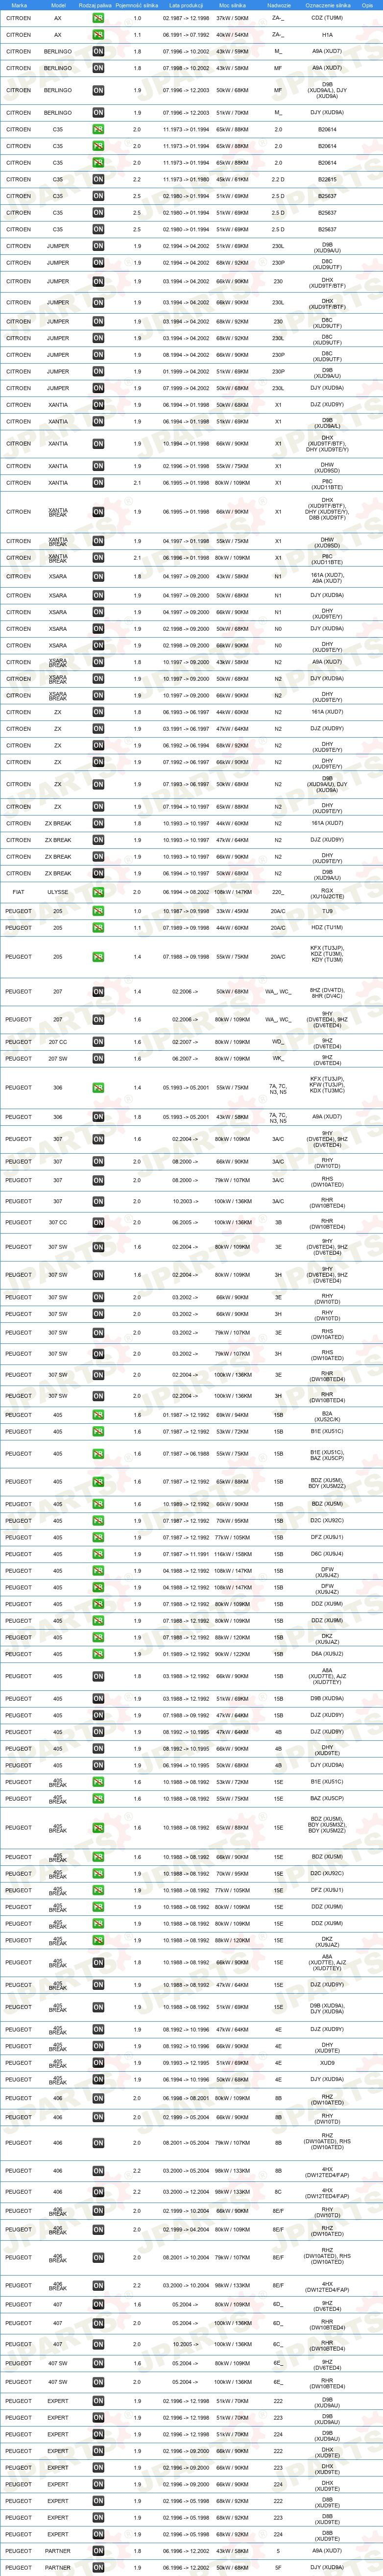Click the 307 CC model cell

58,1222
